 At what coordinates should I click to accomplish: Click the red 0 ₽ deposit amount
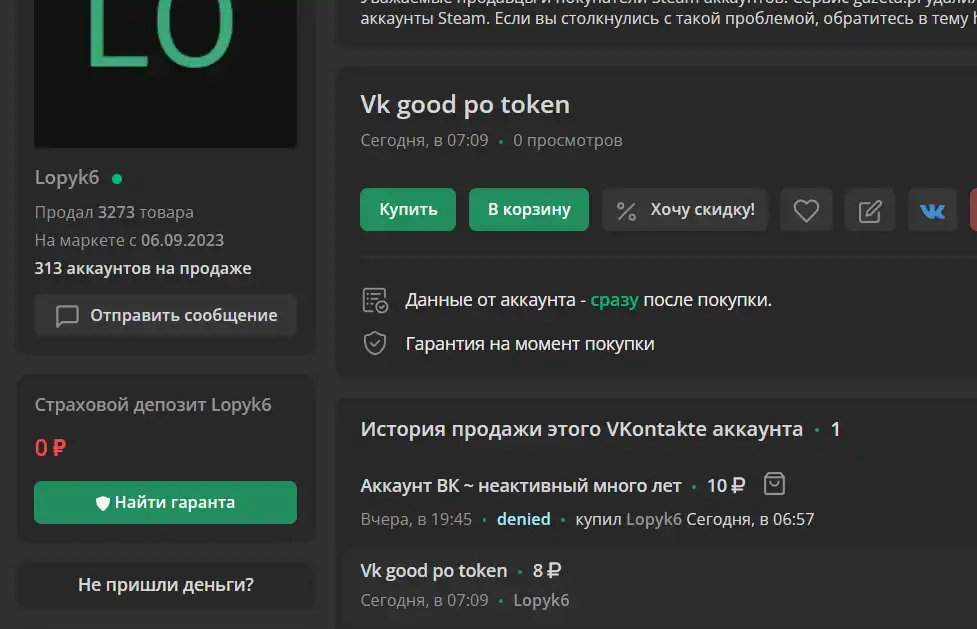(50, 448)
